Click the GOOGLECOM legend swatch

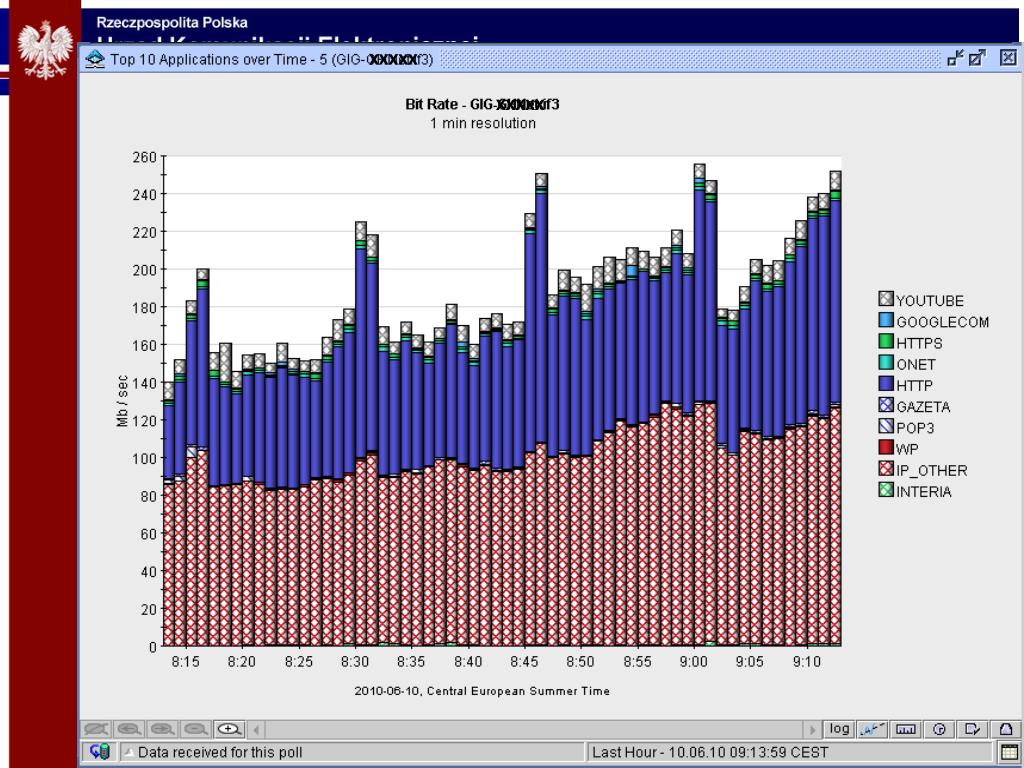tap(886, 320)
